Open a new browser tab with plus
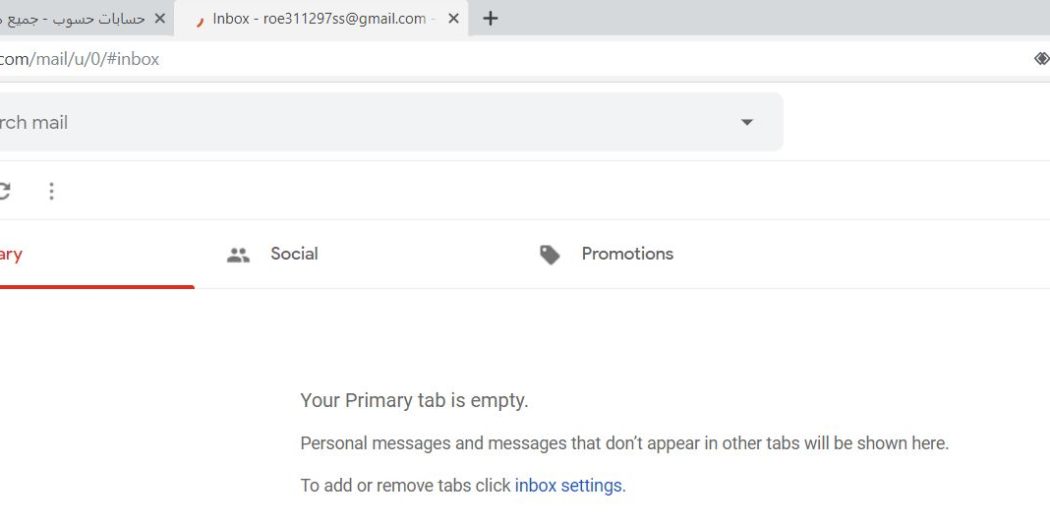This screenshot has height=525, width=1050. pyautogui.click(x=490, y=19)
